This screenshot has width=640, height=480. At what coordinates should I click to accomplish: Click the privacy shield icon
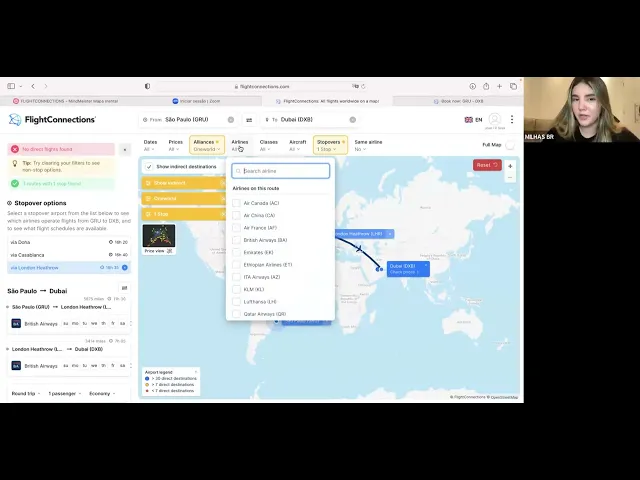(x=147, y=86)
